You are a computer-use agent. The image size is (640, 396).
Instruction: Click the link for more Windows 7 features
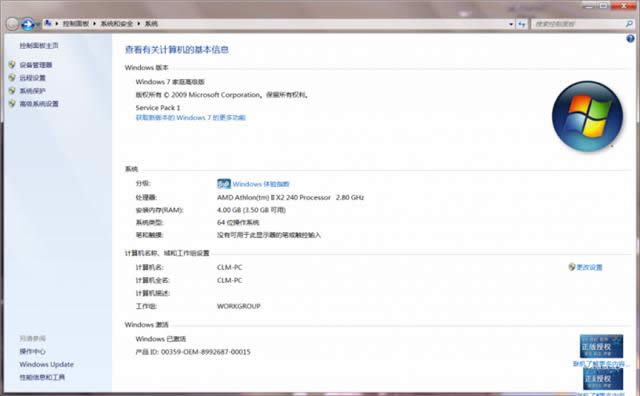pyautogui.click(x=191, y=118)
